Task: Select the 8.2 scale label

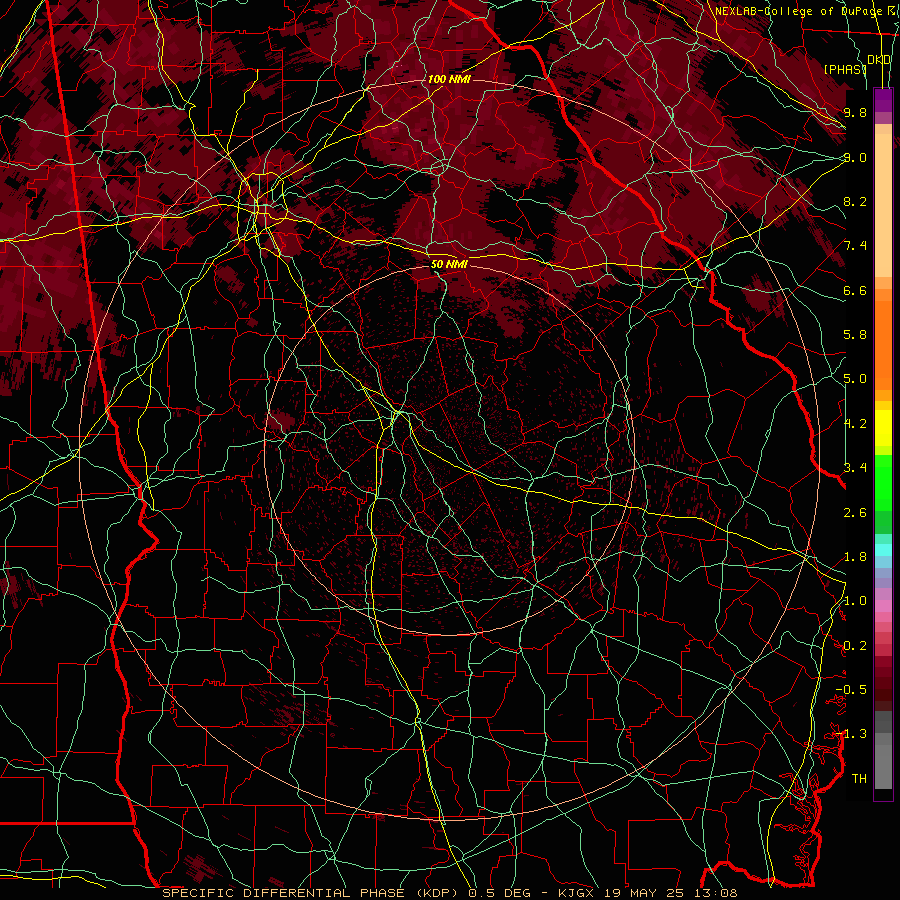Action: click(855, 201)
